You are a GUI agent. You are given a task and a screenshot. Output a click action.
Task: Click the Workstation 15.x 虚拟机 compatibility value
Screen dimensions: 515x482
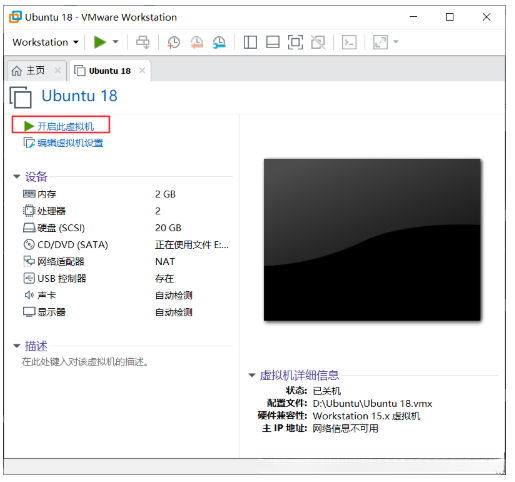pyautogui.click(x=366, y=416)
